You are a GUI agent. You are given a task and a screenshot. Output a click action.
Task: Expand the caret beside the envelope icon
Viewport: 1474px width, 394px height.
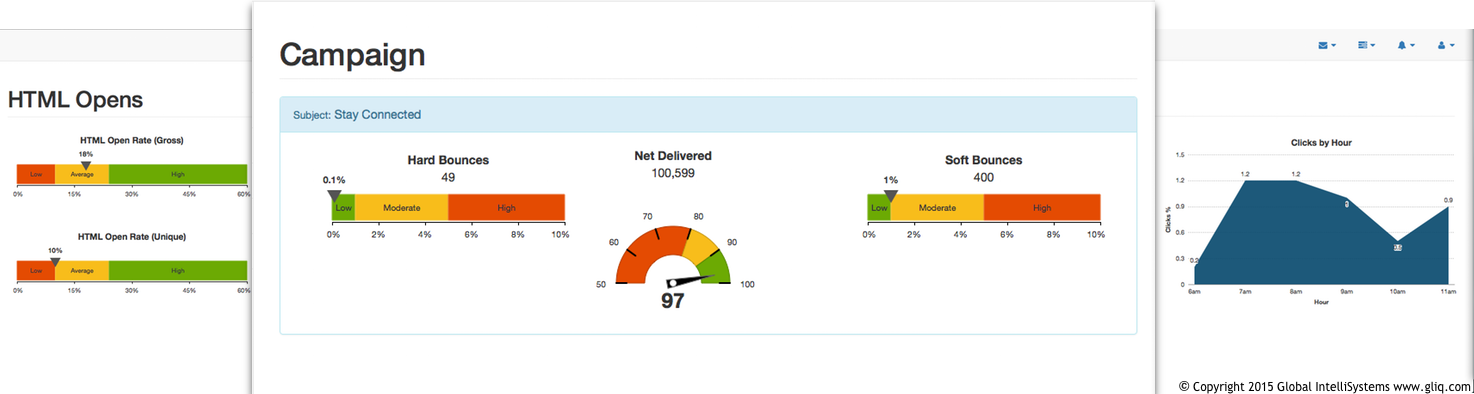[1333, 46]
